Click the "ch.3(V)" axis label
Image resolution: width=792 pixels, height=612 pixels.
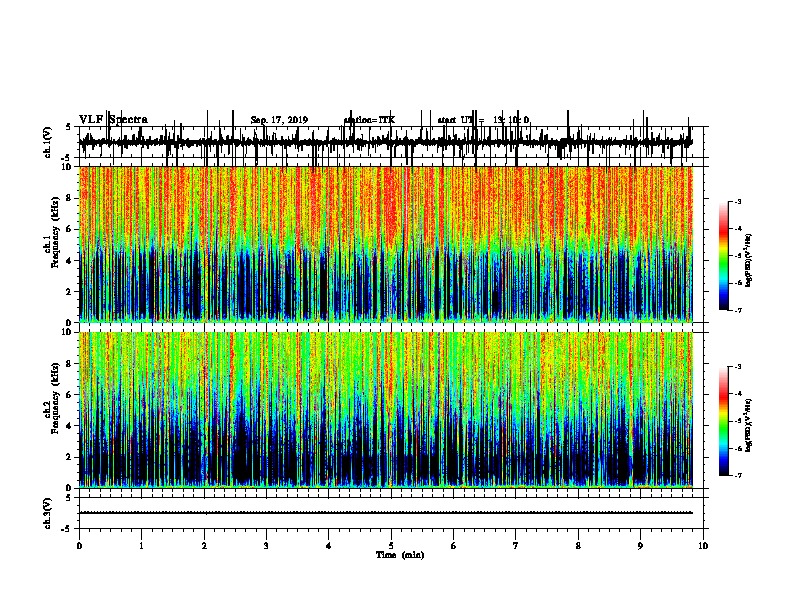48,513
